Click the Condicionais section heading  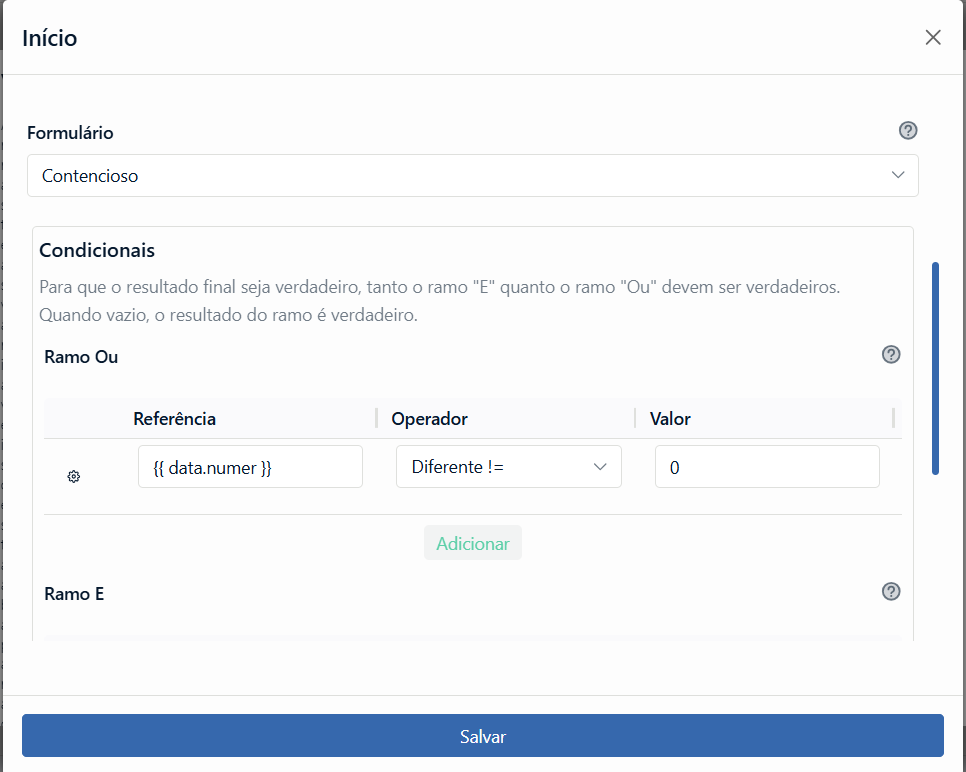[x=97, y=250]
